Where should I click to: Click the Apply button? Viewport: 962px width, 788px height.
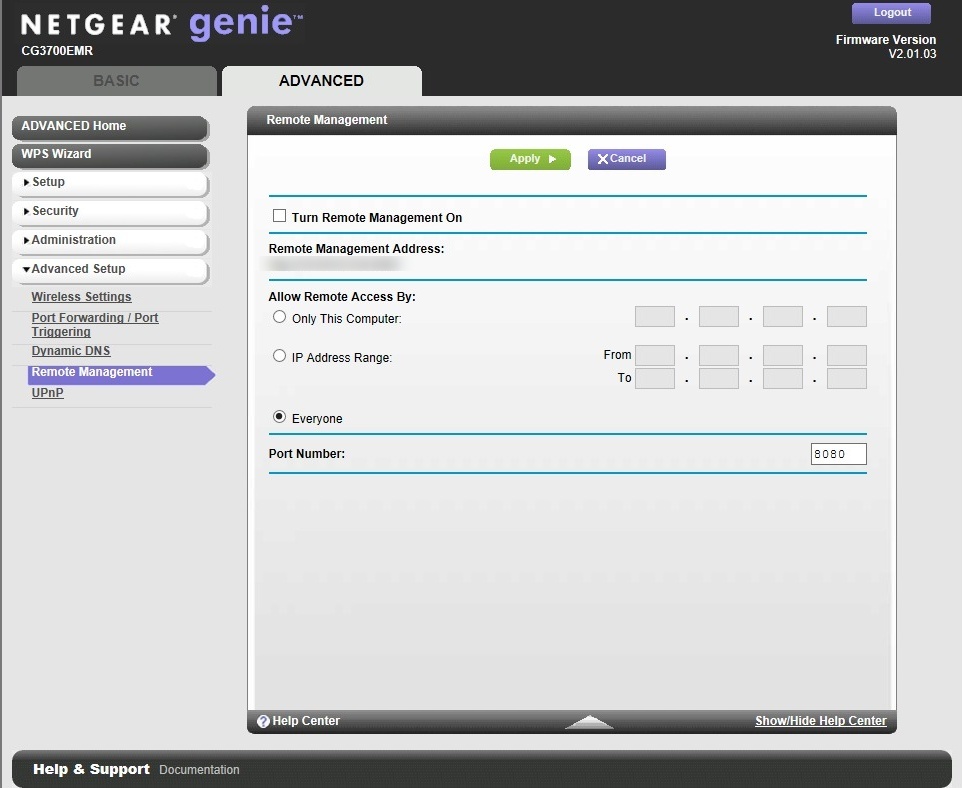(x=530, y=158)
